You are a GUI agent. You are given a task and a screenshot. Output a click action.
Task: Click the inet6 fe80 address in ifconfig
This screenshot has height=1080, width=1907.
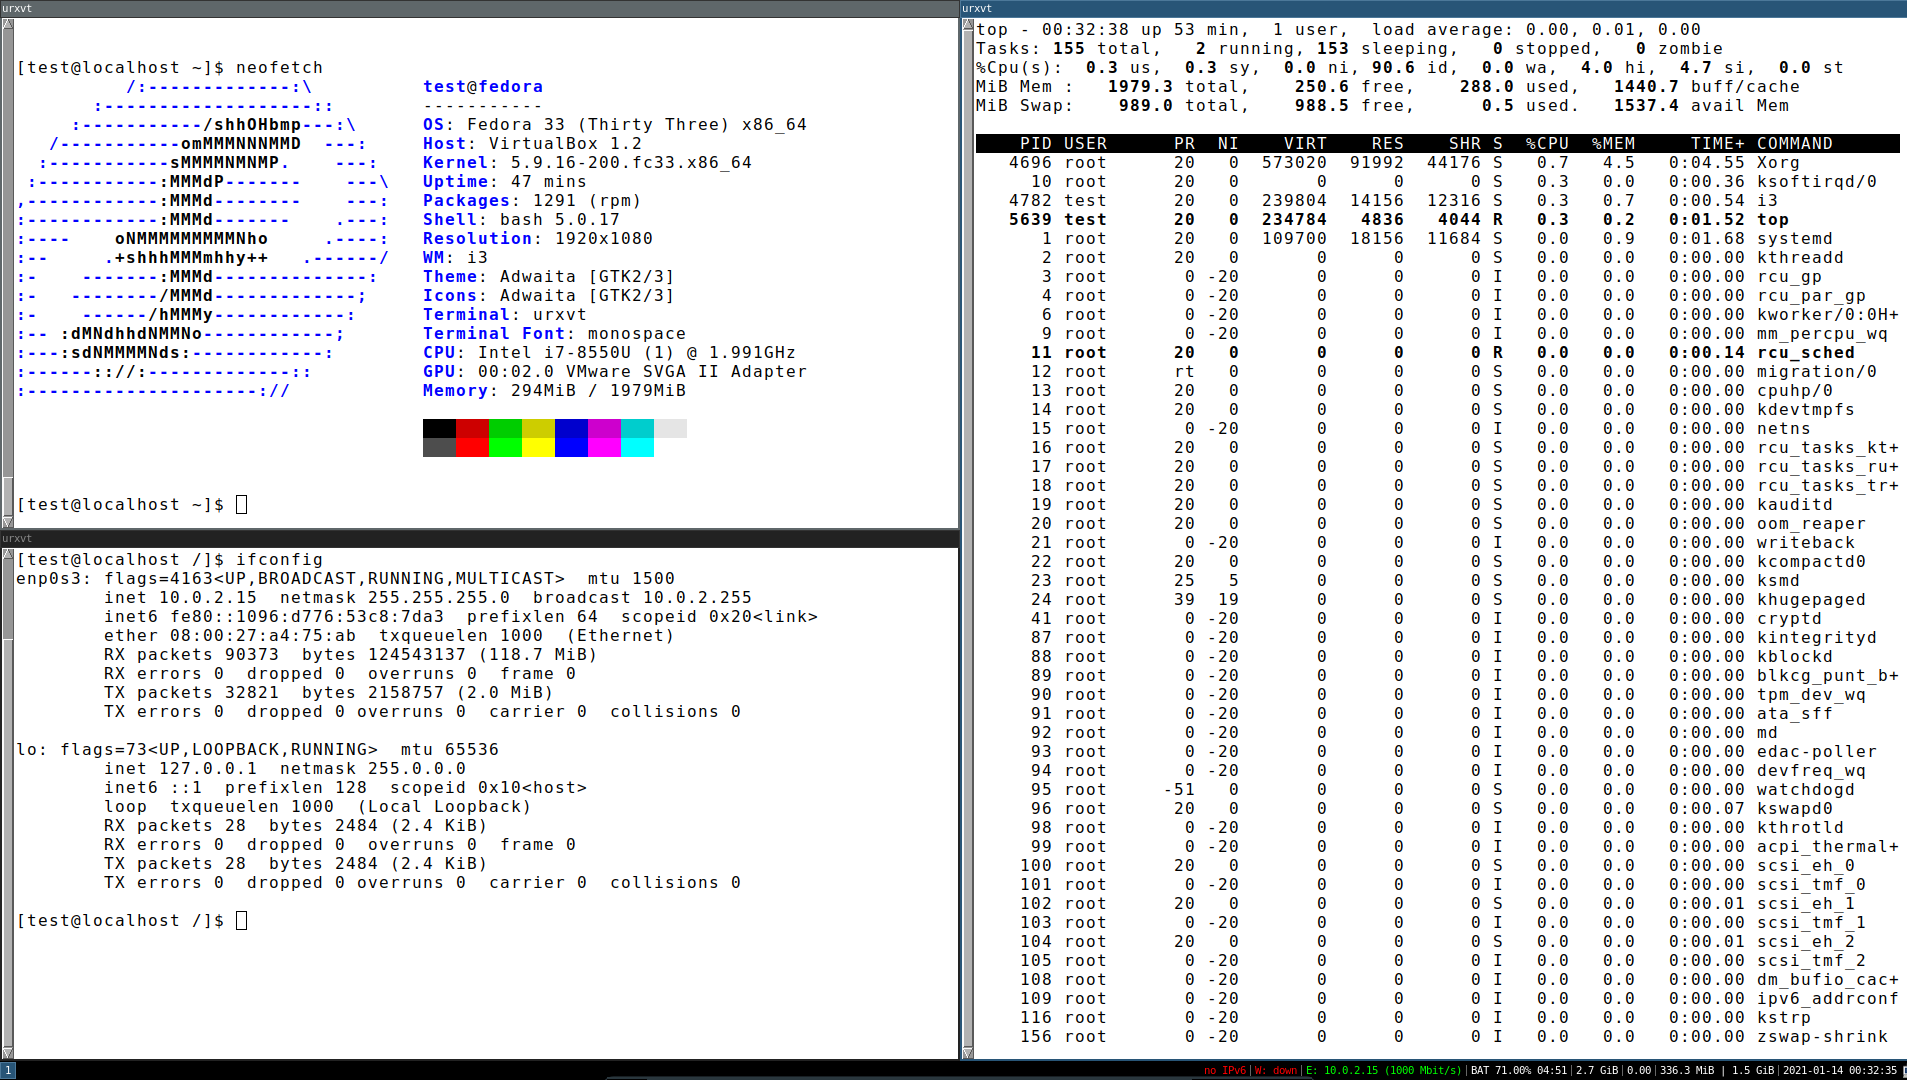point(307,617)
